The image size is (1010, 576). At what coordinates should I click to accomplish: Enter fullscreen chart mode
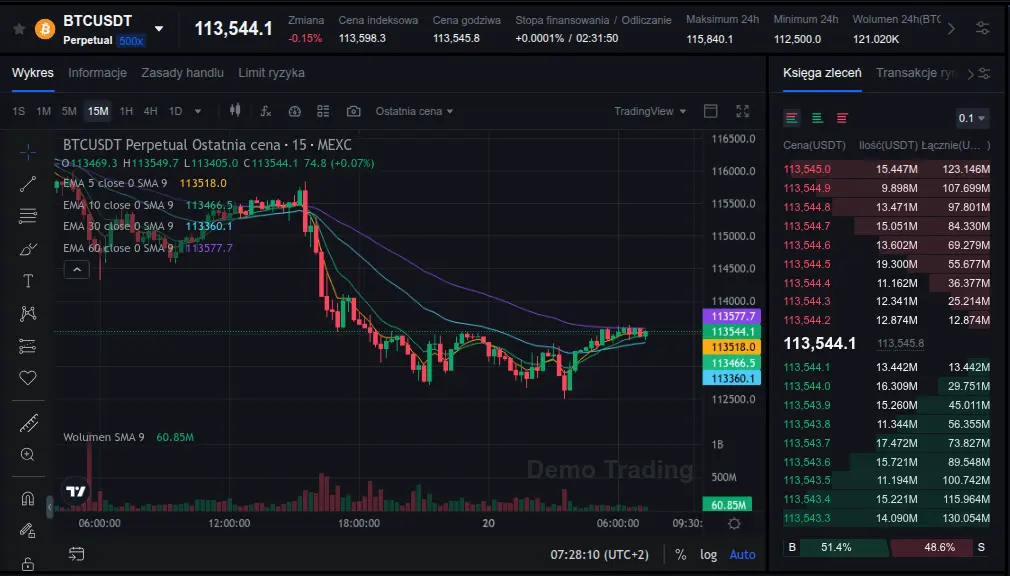coord(743,111)
